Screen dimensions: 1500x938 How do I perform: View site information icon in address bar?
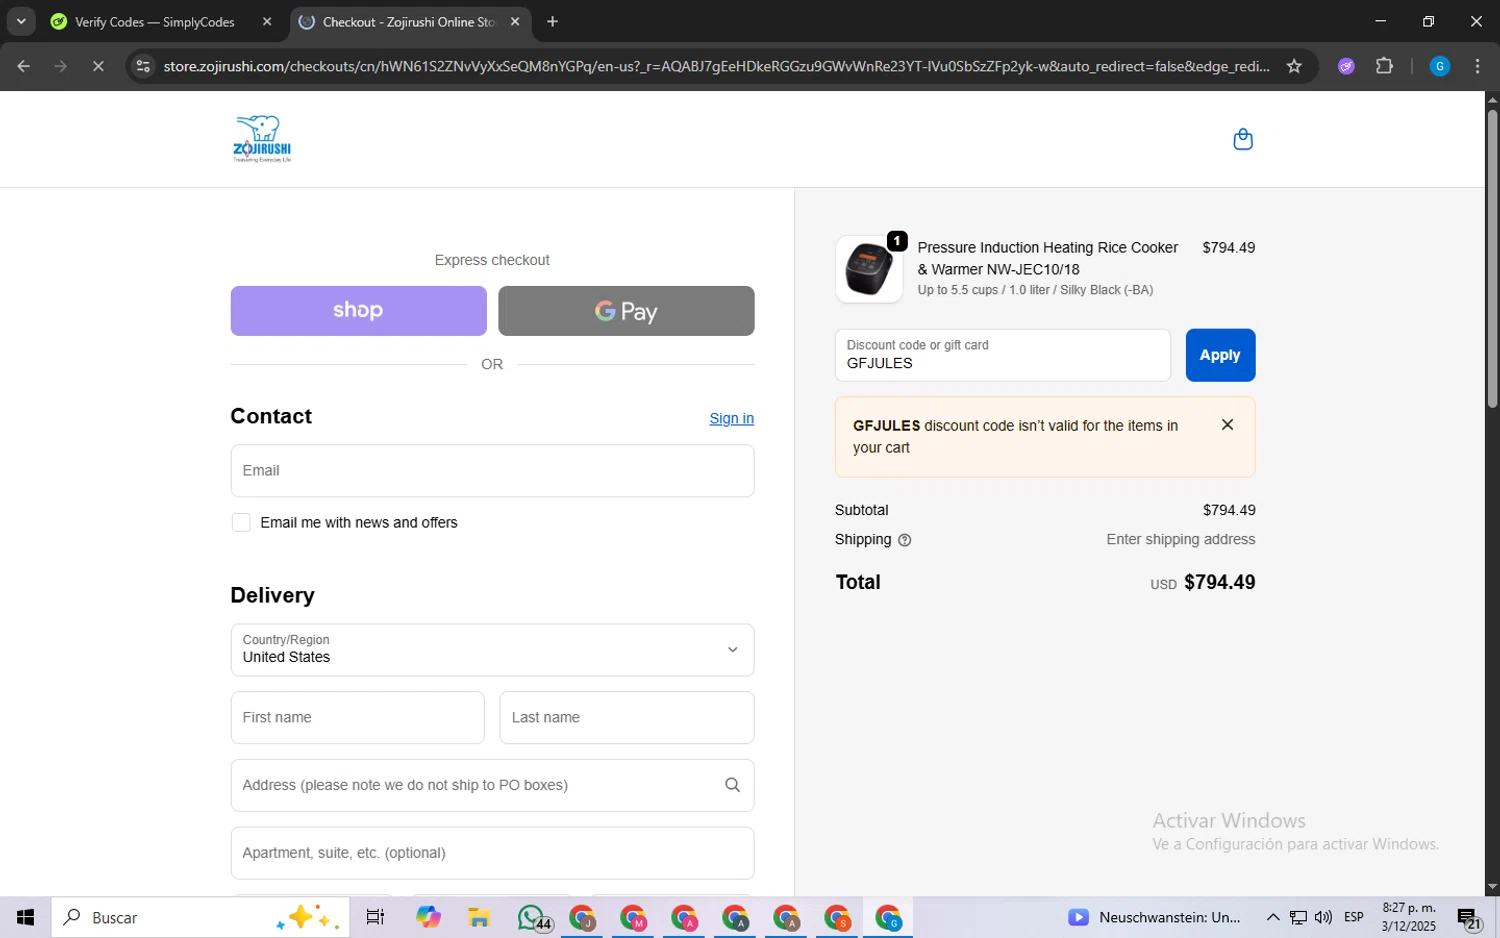(143, 66)
